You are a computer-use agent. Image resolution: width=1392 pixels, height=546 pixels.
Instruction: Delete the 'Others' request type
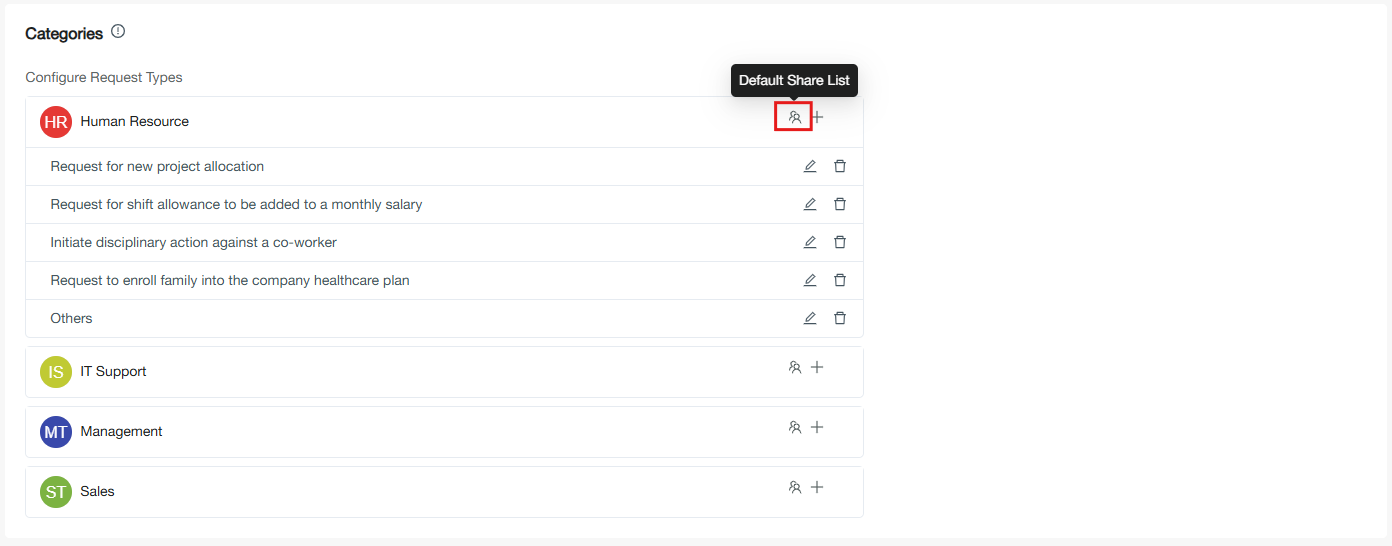click(840, 318)
